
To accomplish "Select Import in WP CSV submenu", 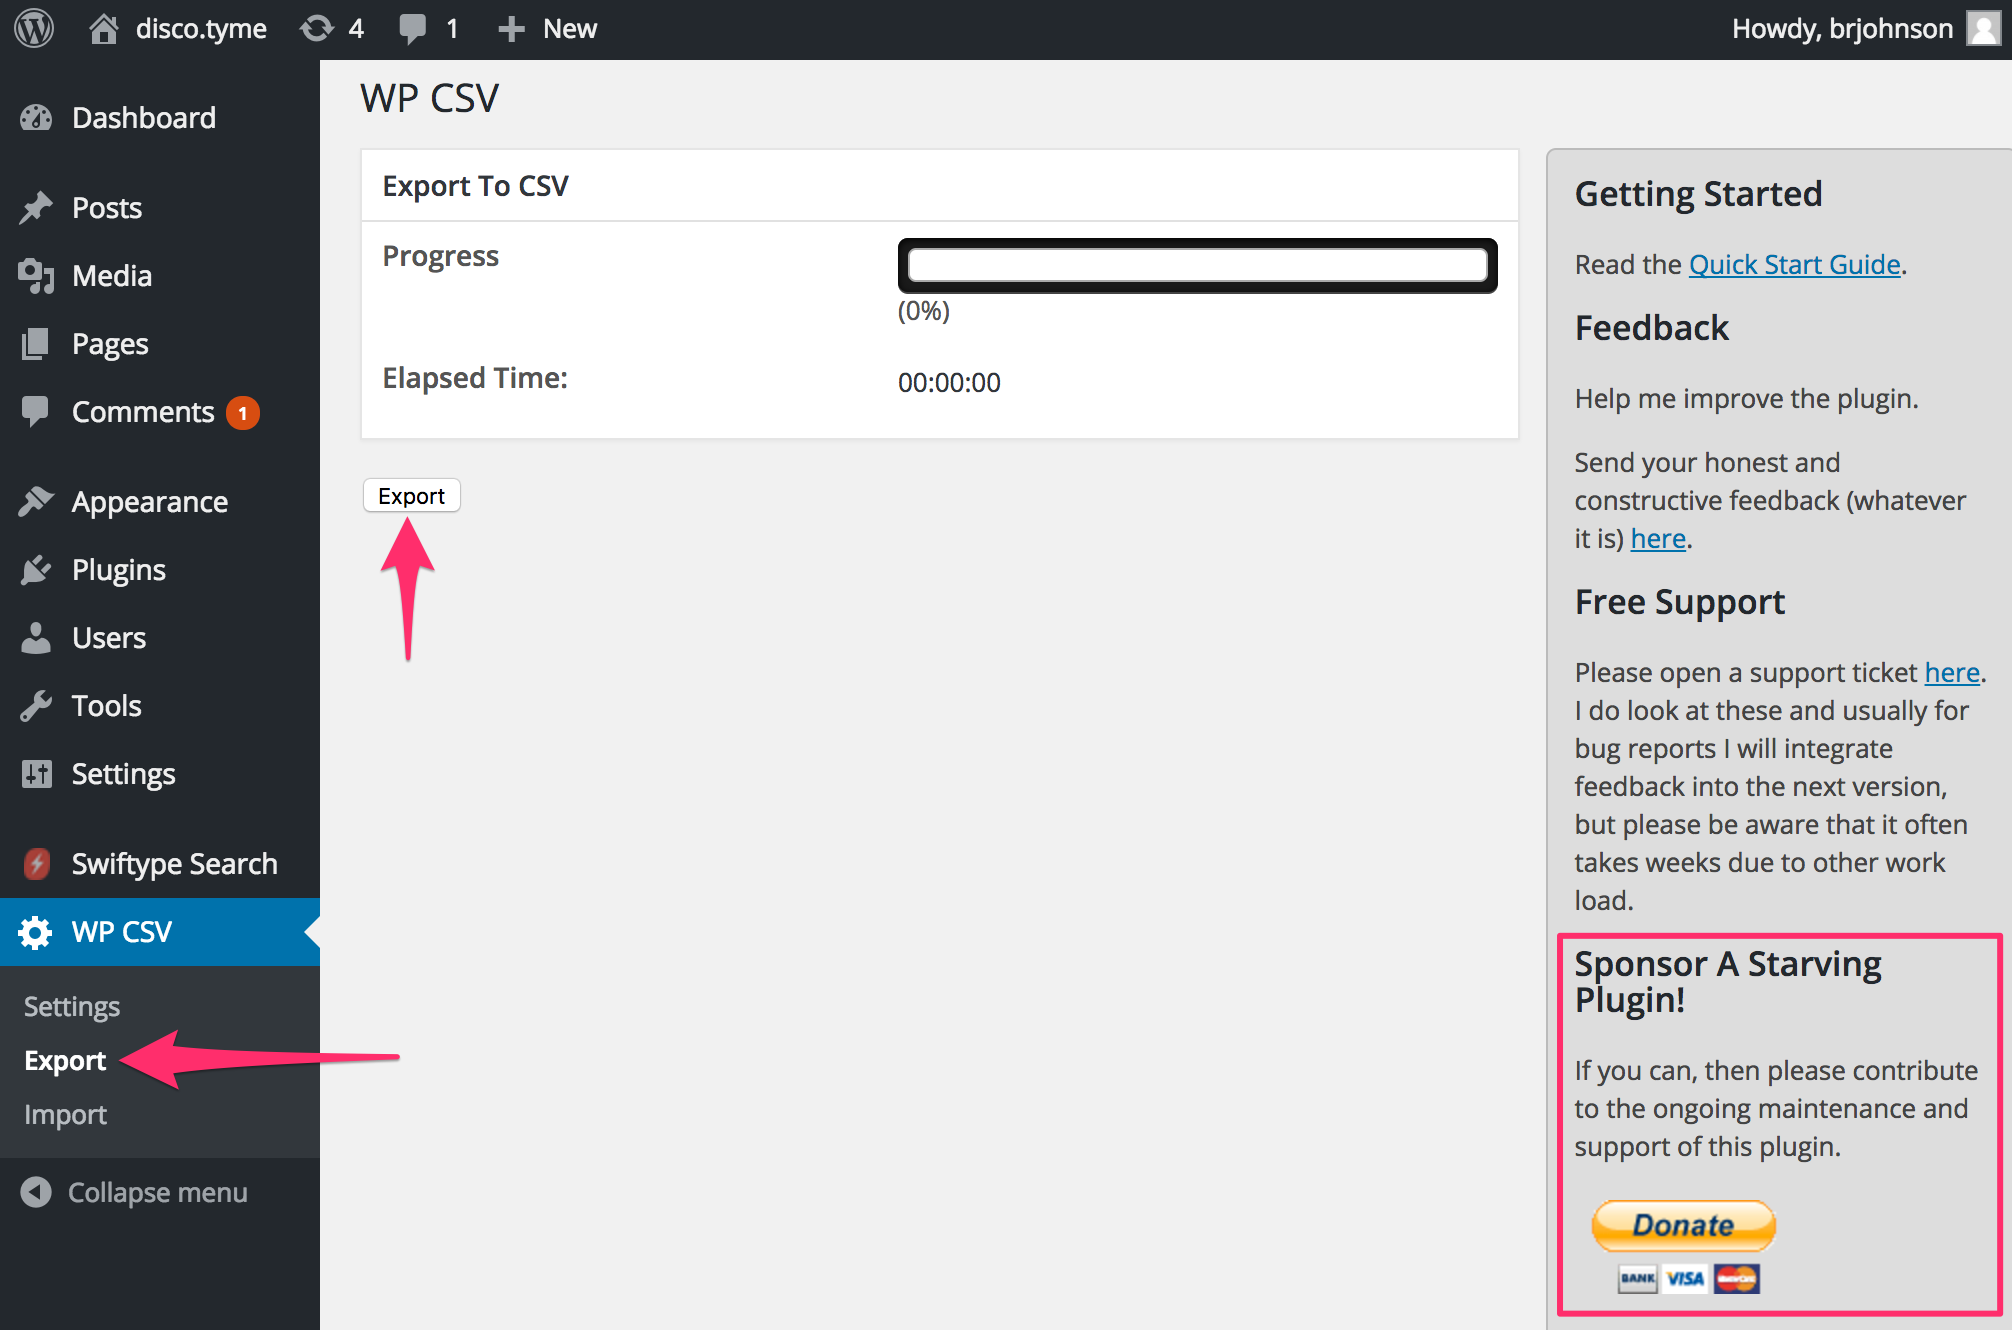I will coord(65,1114).
